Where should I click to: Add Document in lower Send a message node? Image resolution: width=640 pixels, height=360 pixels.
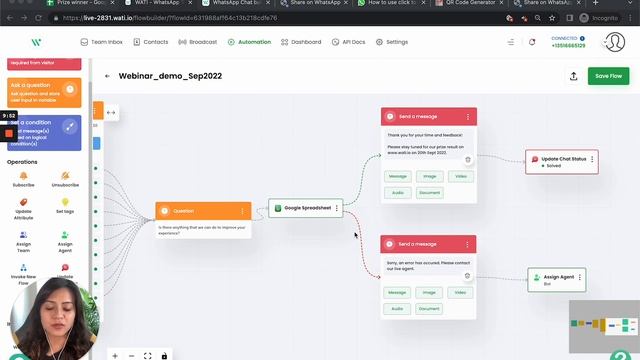[429, 309]
